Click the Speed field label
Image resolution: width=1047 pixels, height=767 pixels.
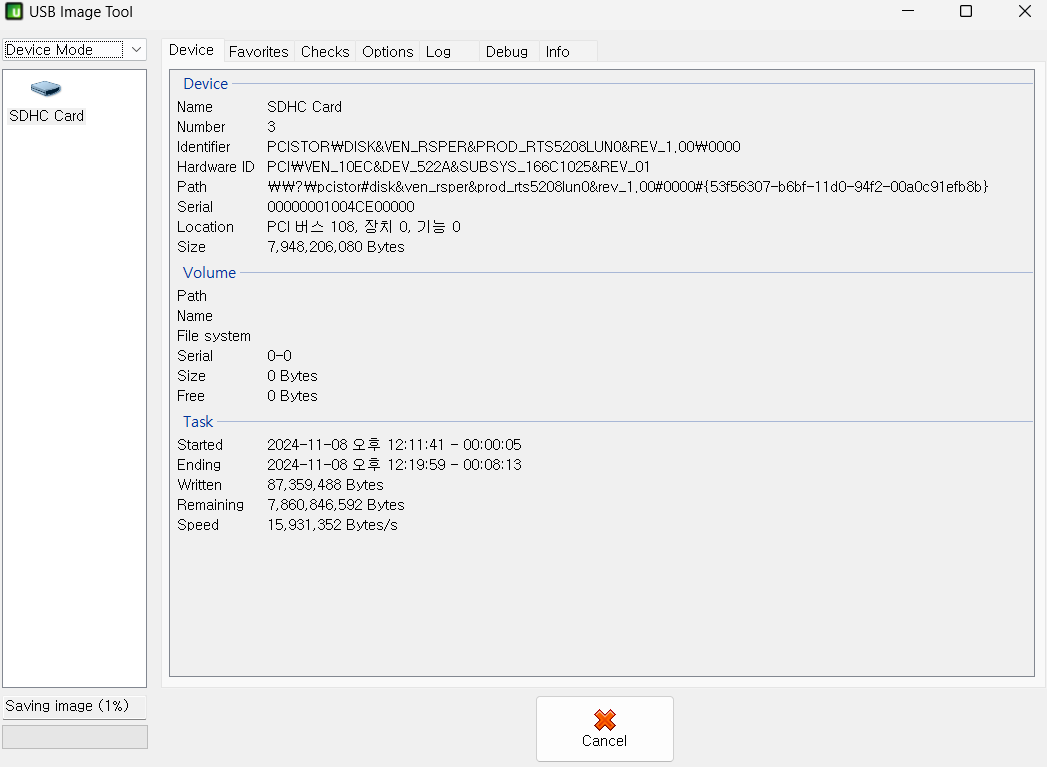click(x=198, y=525)
